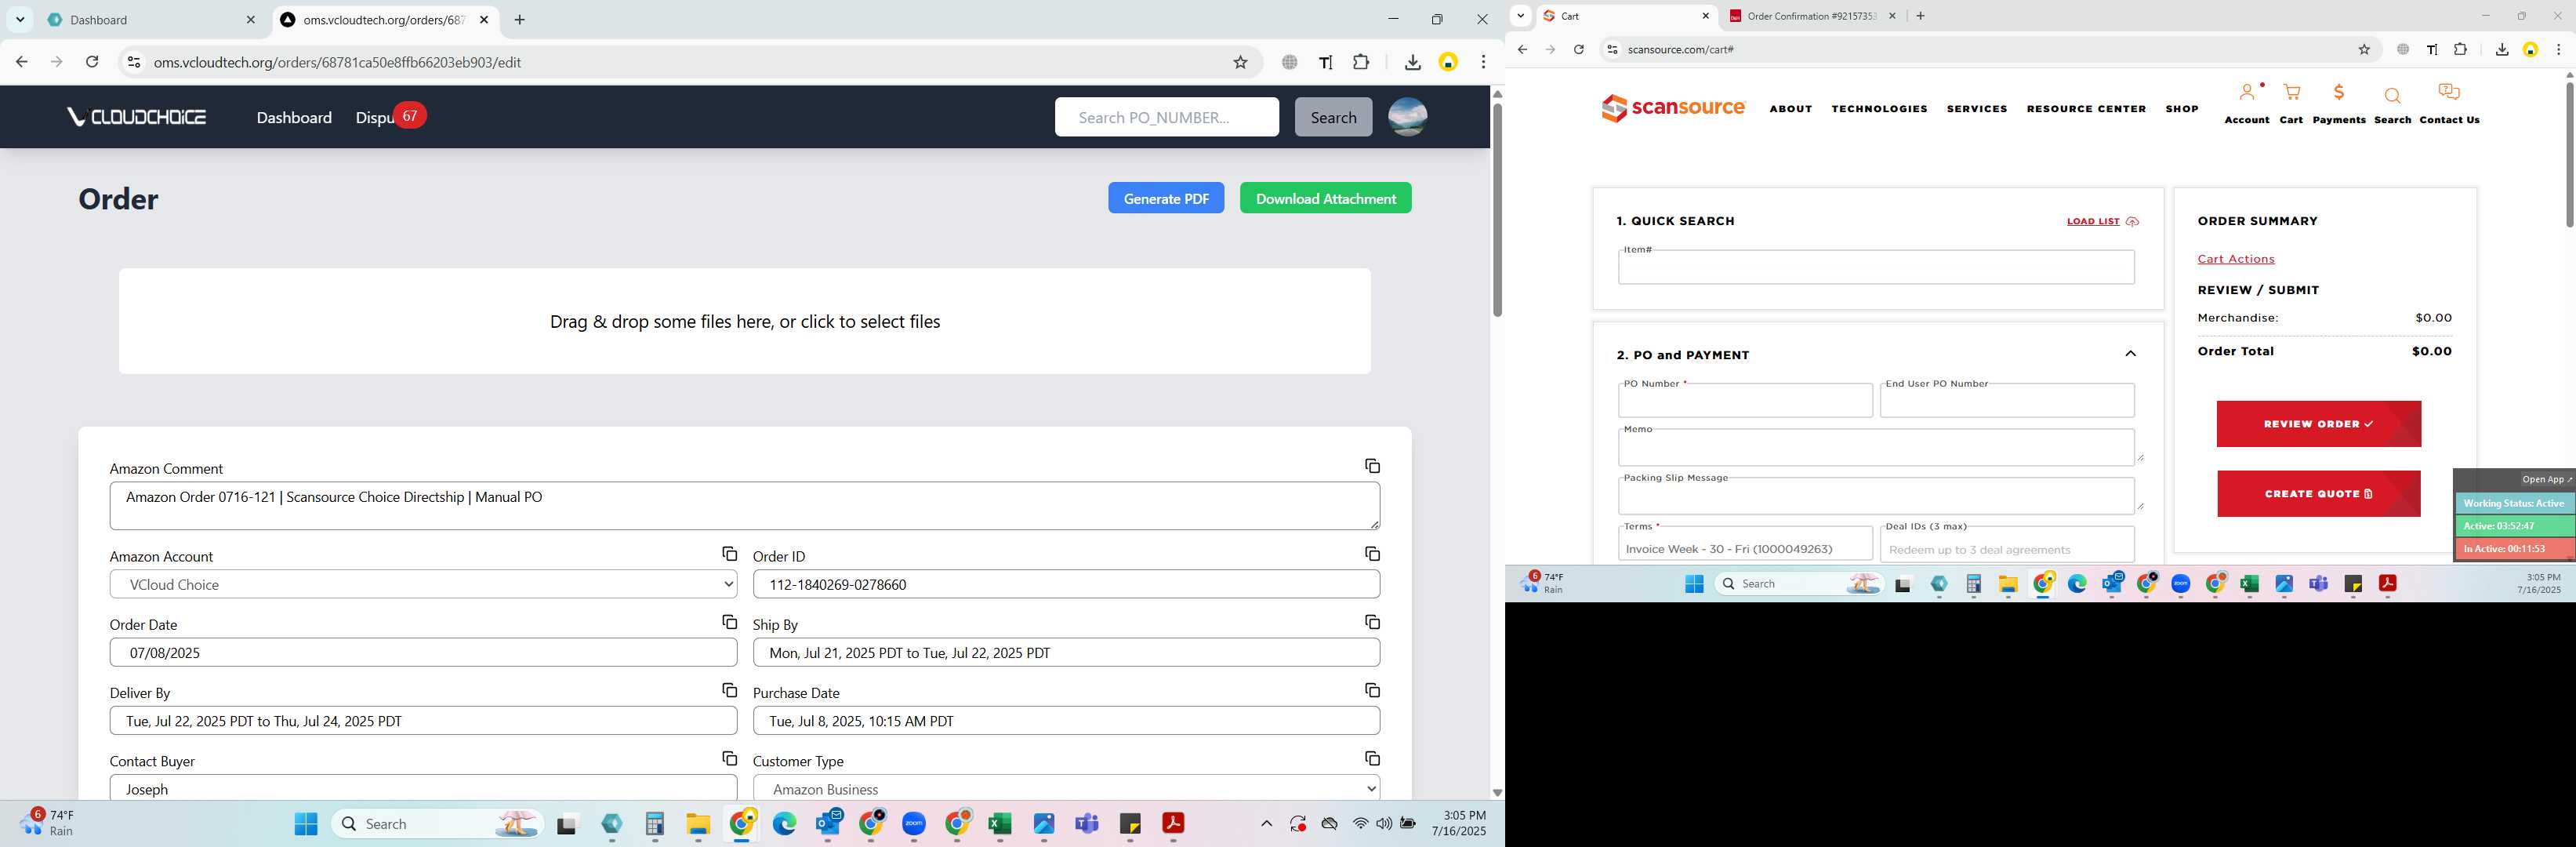The height and width of the screenshot is (847, 2576).
Task: Open Disputes with the 67 badge
Action: [x=390, y=117]
